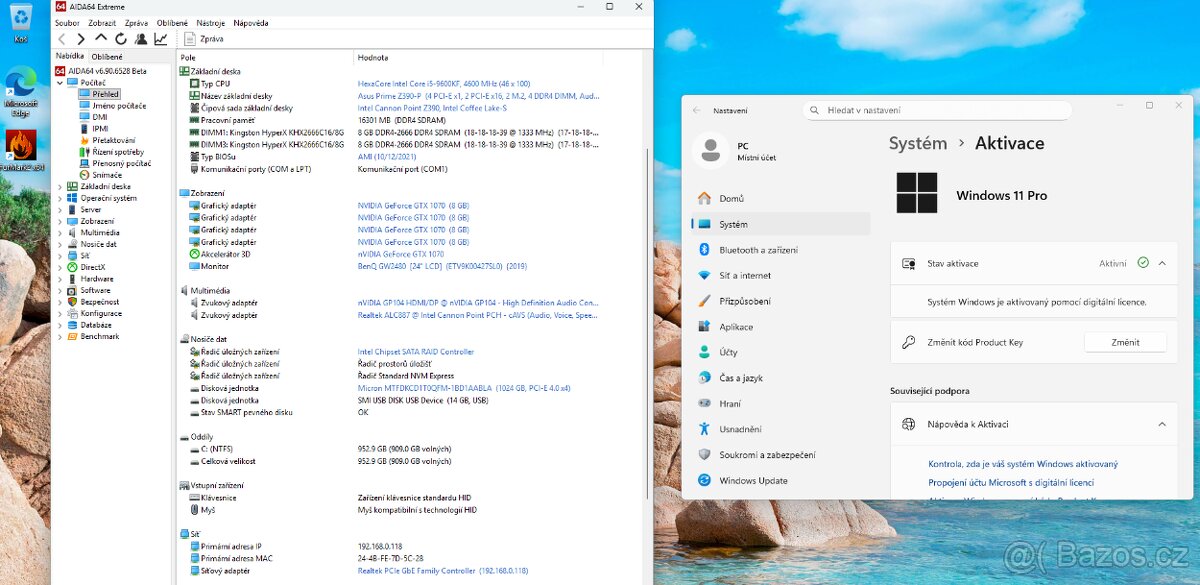Collapse the Počítač tree node
The height and width of the screenshot is (585, 1200).
[x=60, y=83]
